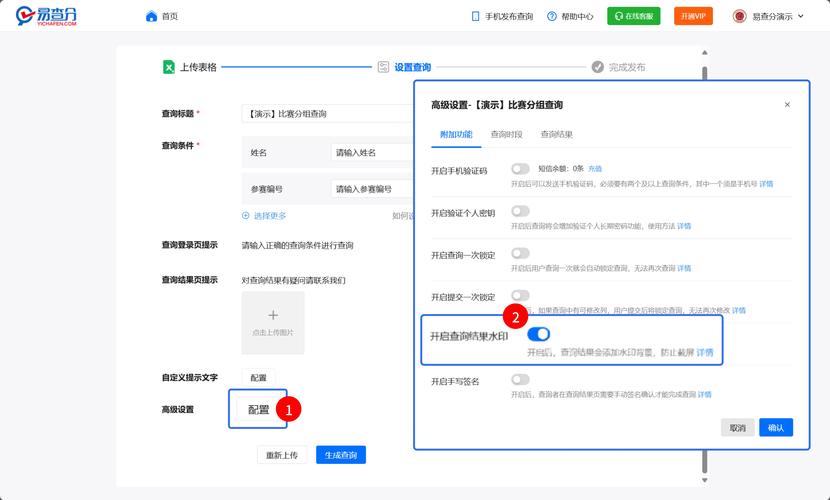Click the 完成发布 checkmark icon
The height and width of the screenshot is (500, 830).
[598, 67]
